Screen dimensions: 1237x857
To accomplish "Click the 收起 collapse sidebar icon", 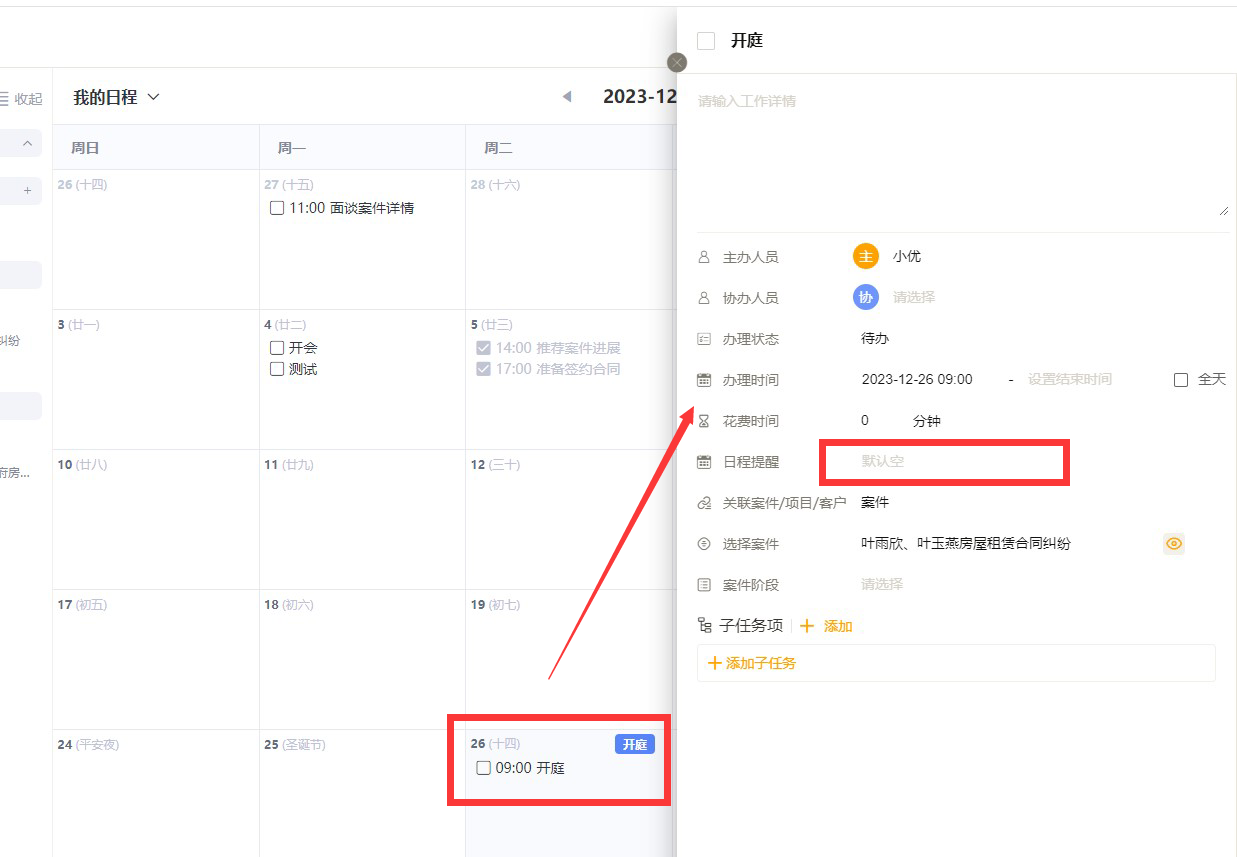I will (4, 99).
